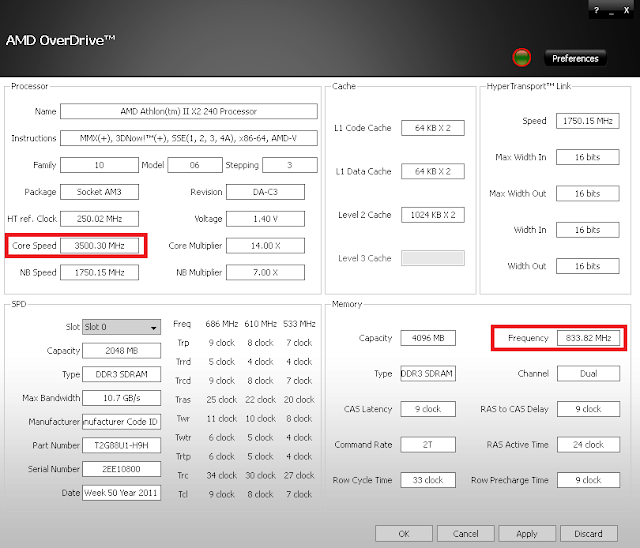The image size is (640, 548).
Task: Click the 610 MHz Freq column header
Action: pyautogui.click(x=260, y=324)
